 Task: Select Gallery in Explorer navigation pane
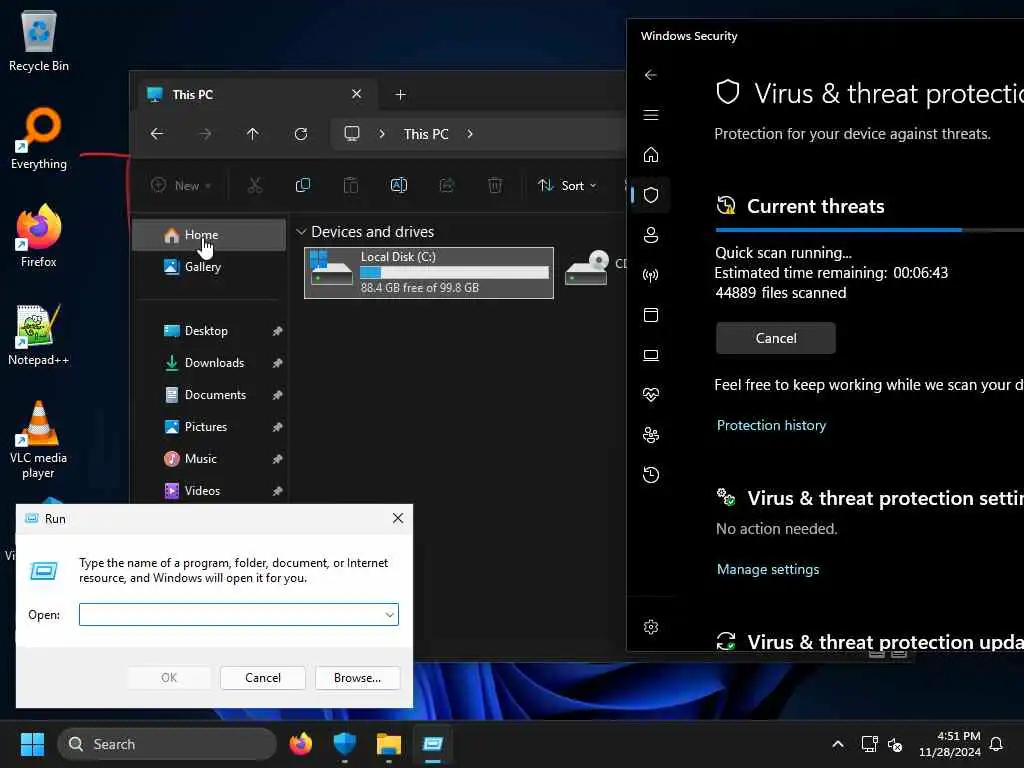tap(209, 266)
